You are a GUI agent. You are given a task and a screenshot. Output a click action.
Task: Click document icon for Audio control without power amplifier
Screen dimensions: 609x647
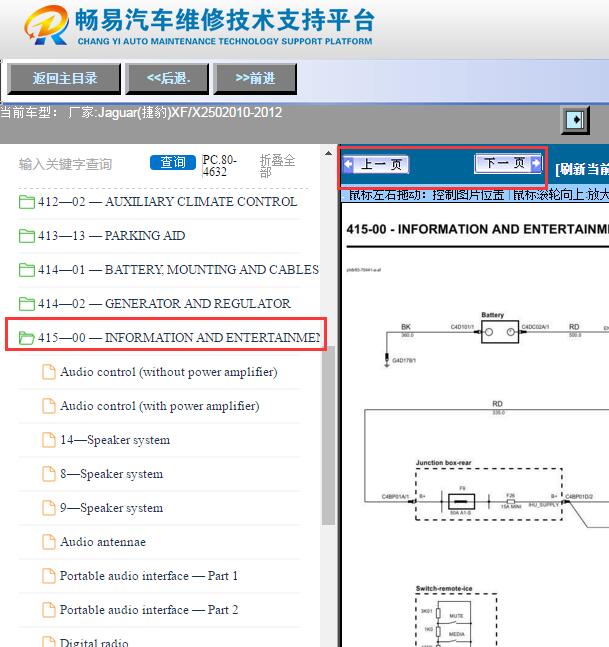[x=49, y=372]
